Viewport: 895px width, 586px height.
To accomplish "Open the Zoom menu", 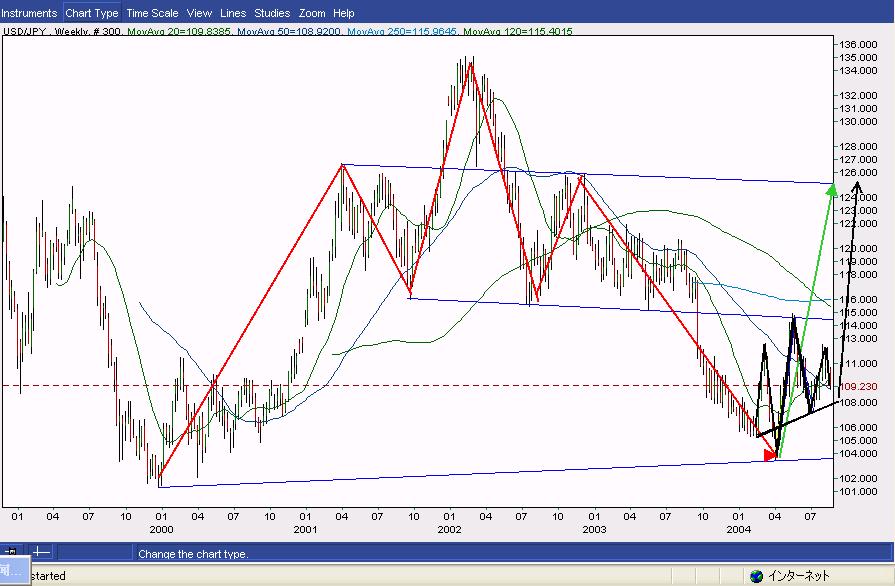I will click(312, 13).
